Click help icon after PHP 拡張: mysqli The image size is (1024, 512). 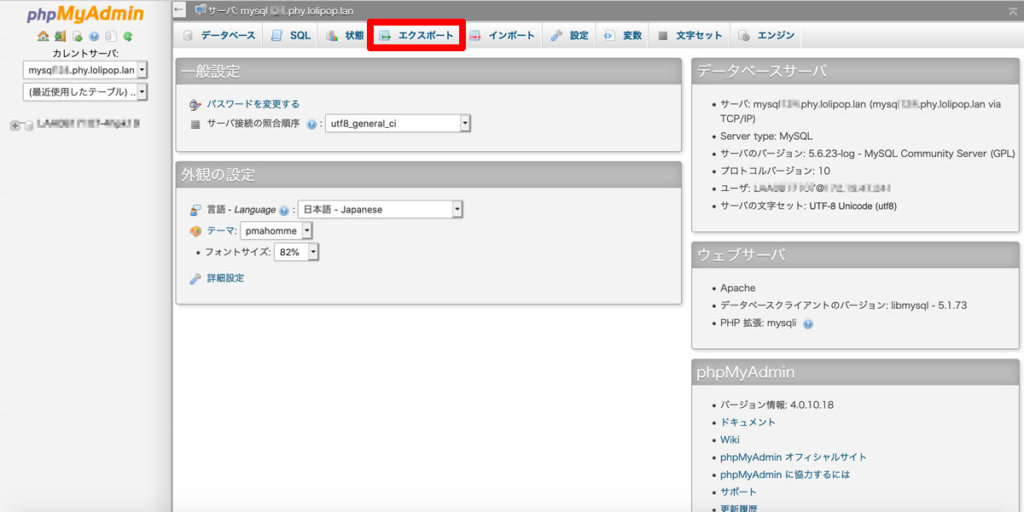click(808, 324)
